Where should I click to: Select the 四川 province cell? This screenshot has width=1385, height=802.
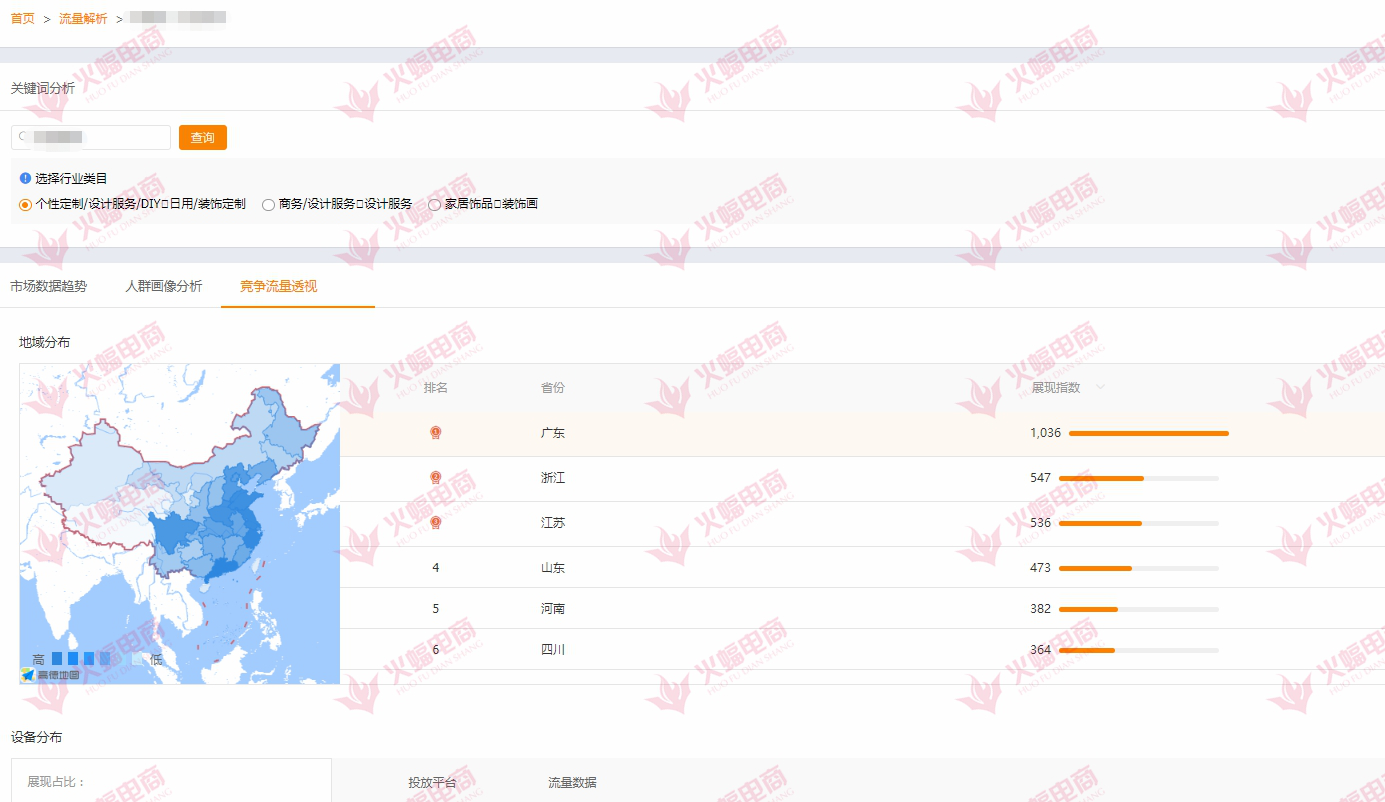553,650
